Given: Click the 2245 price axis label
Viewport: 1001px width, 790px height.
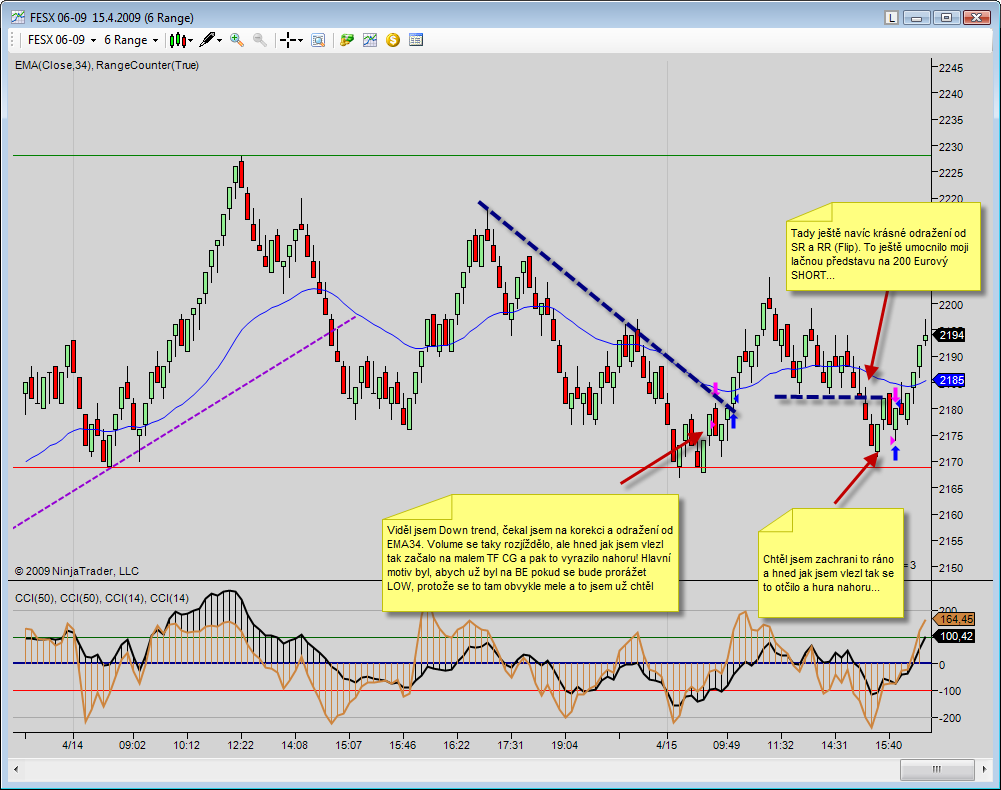Looking at the screenshot, I should click(951, 68).
